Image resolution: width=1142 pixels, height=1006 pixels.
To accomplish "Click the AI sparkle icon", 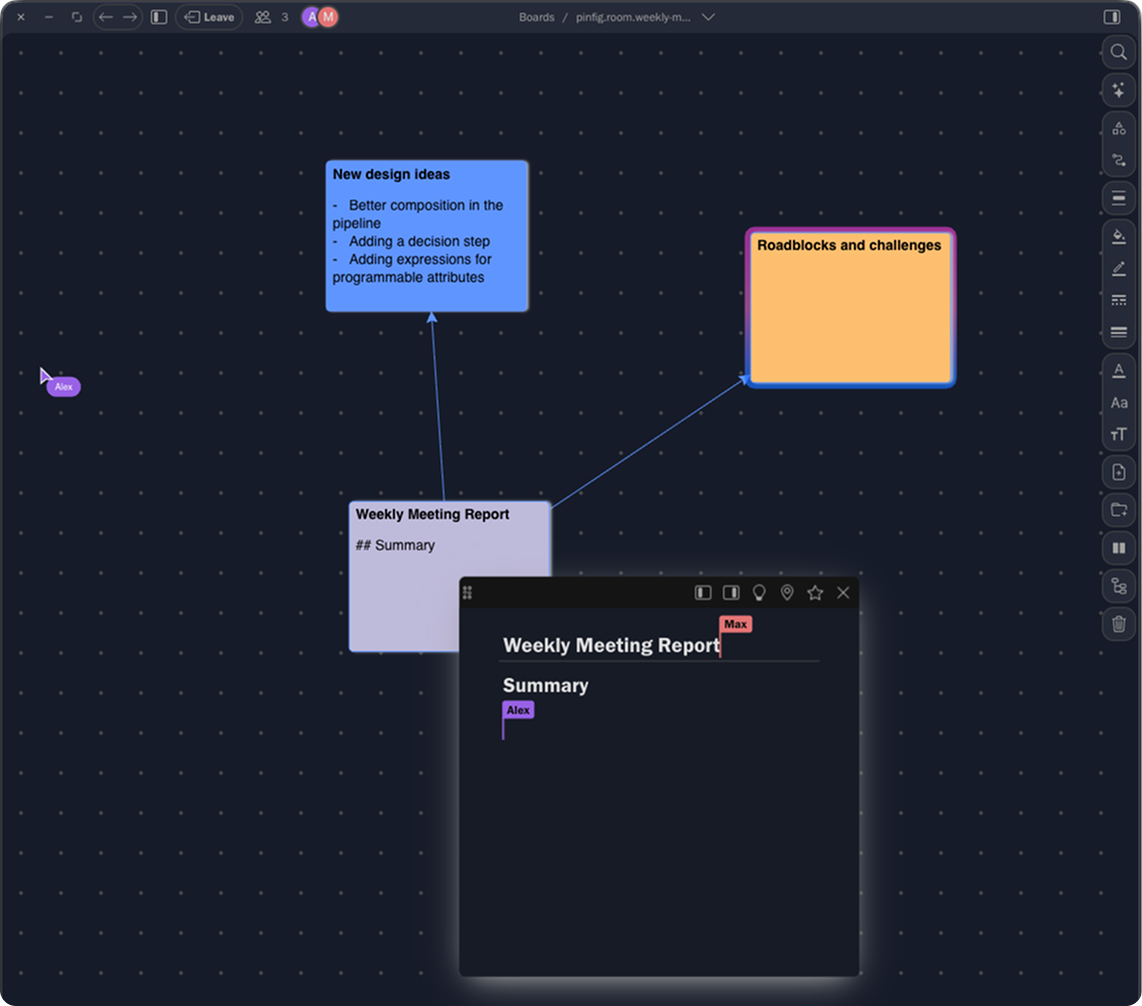I will (1118, 91).
